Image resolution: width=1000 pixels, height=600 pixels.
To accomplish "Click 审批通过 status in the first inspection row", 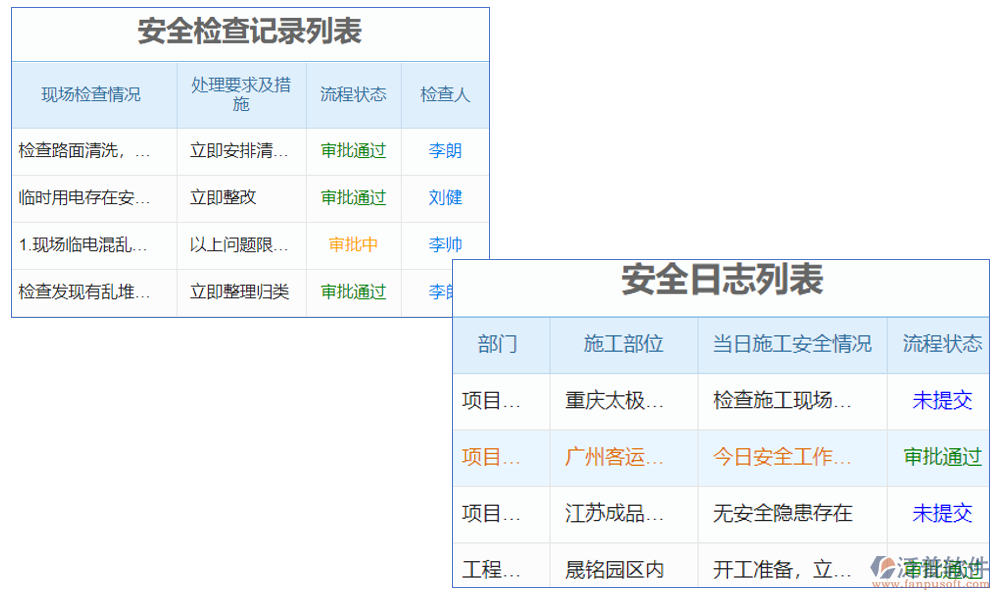I will coord(352,151).
